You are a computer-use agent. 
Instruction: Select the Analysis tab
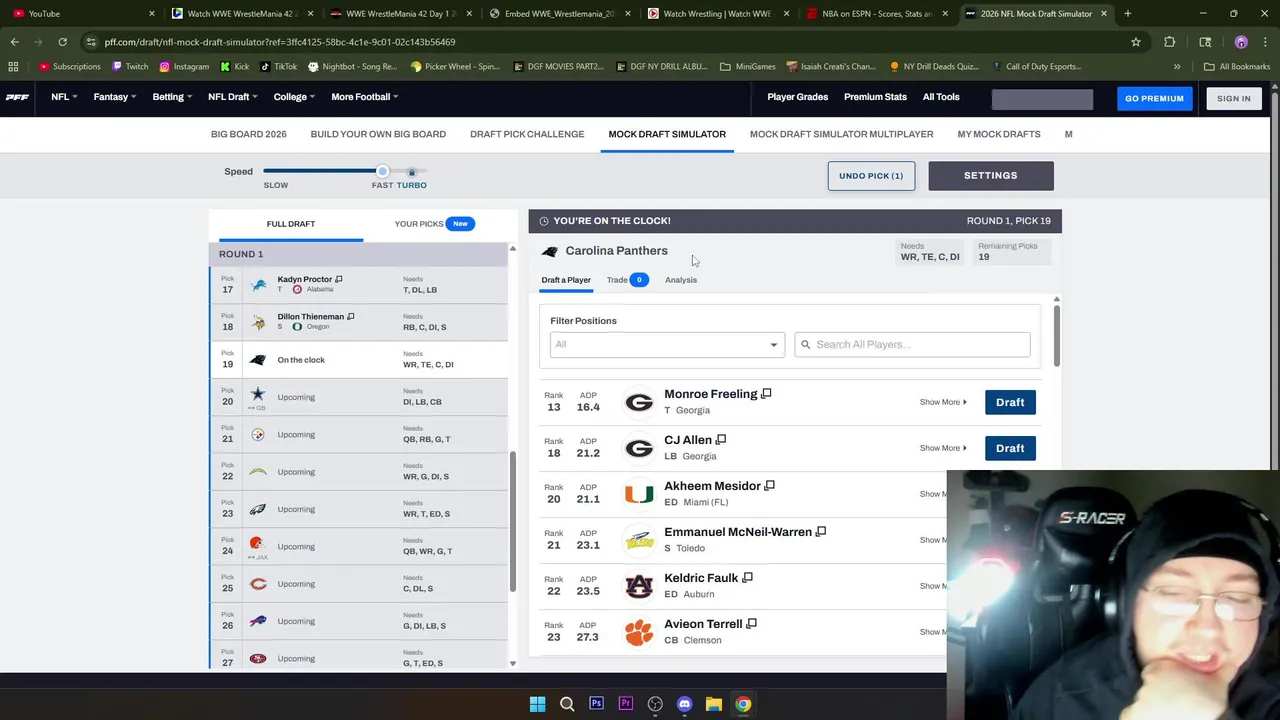(681, 280)
